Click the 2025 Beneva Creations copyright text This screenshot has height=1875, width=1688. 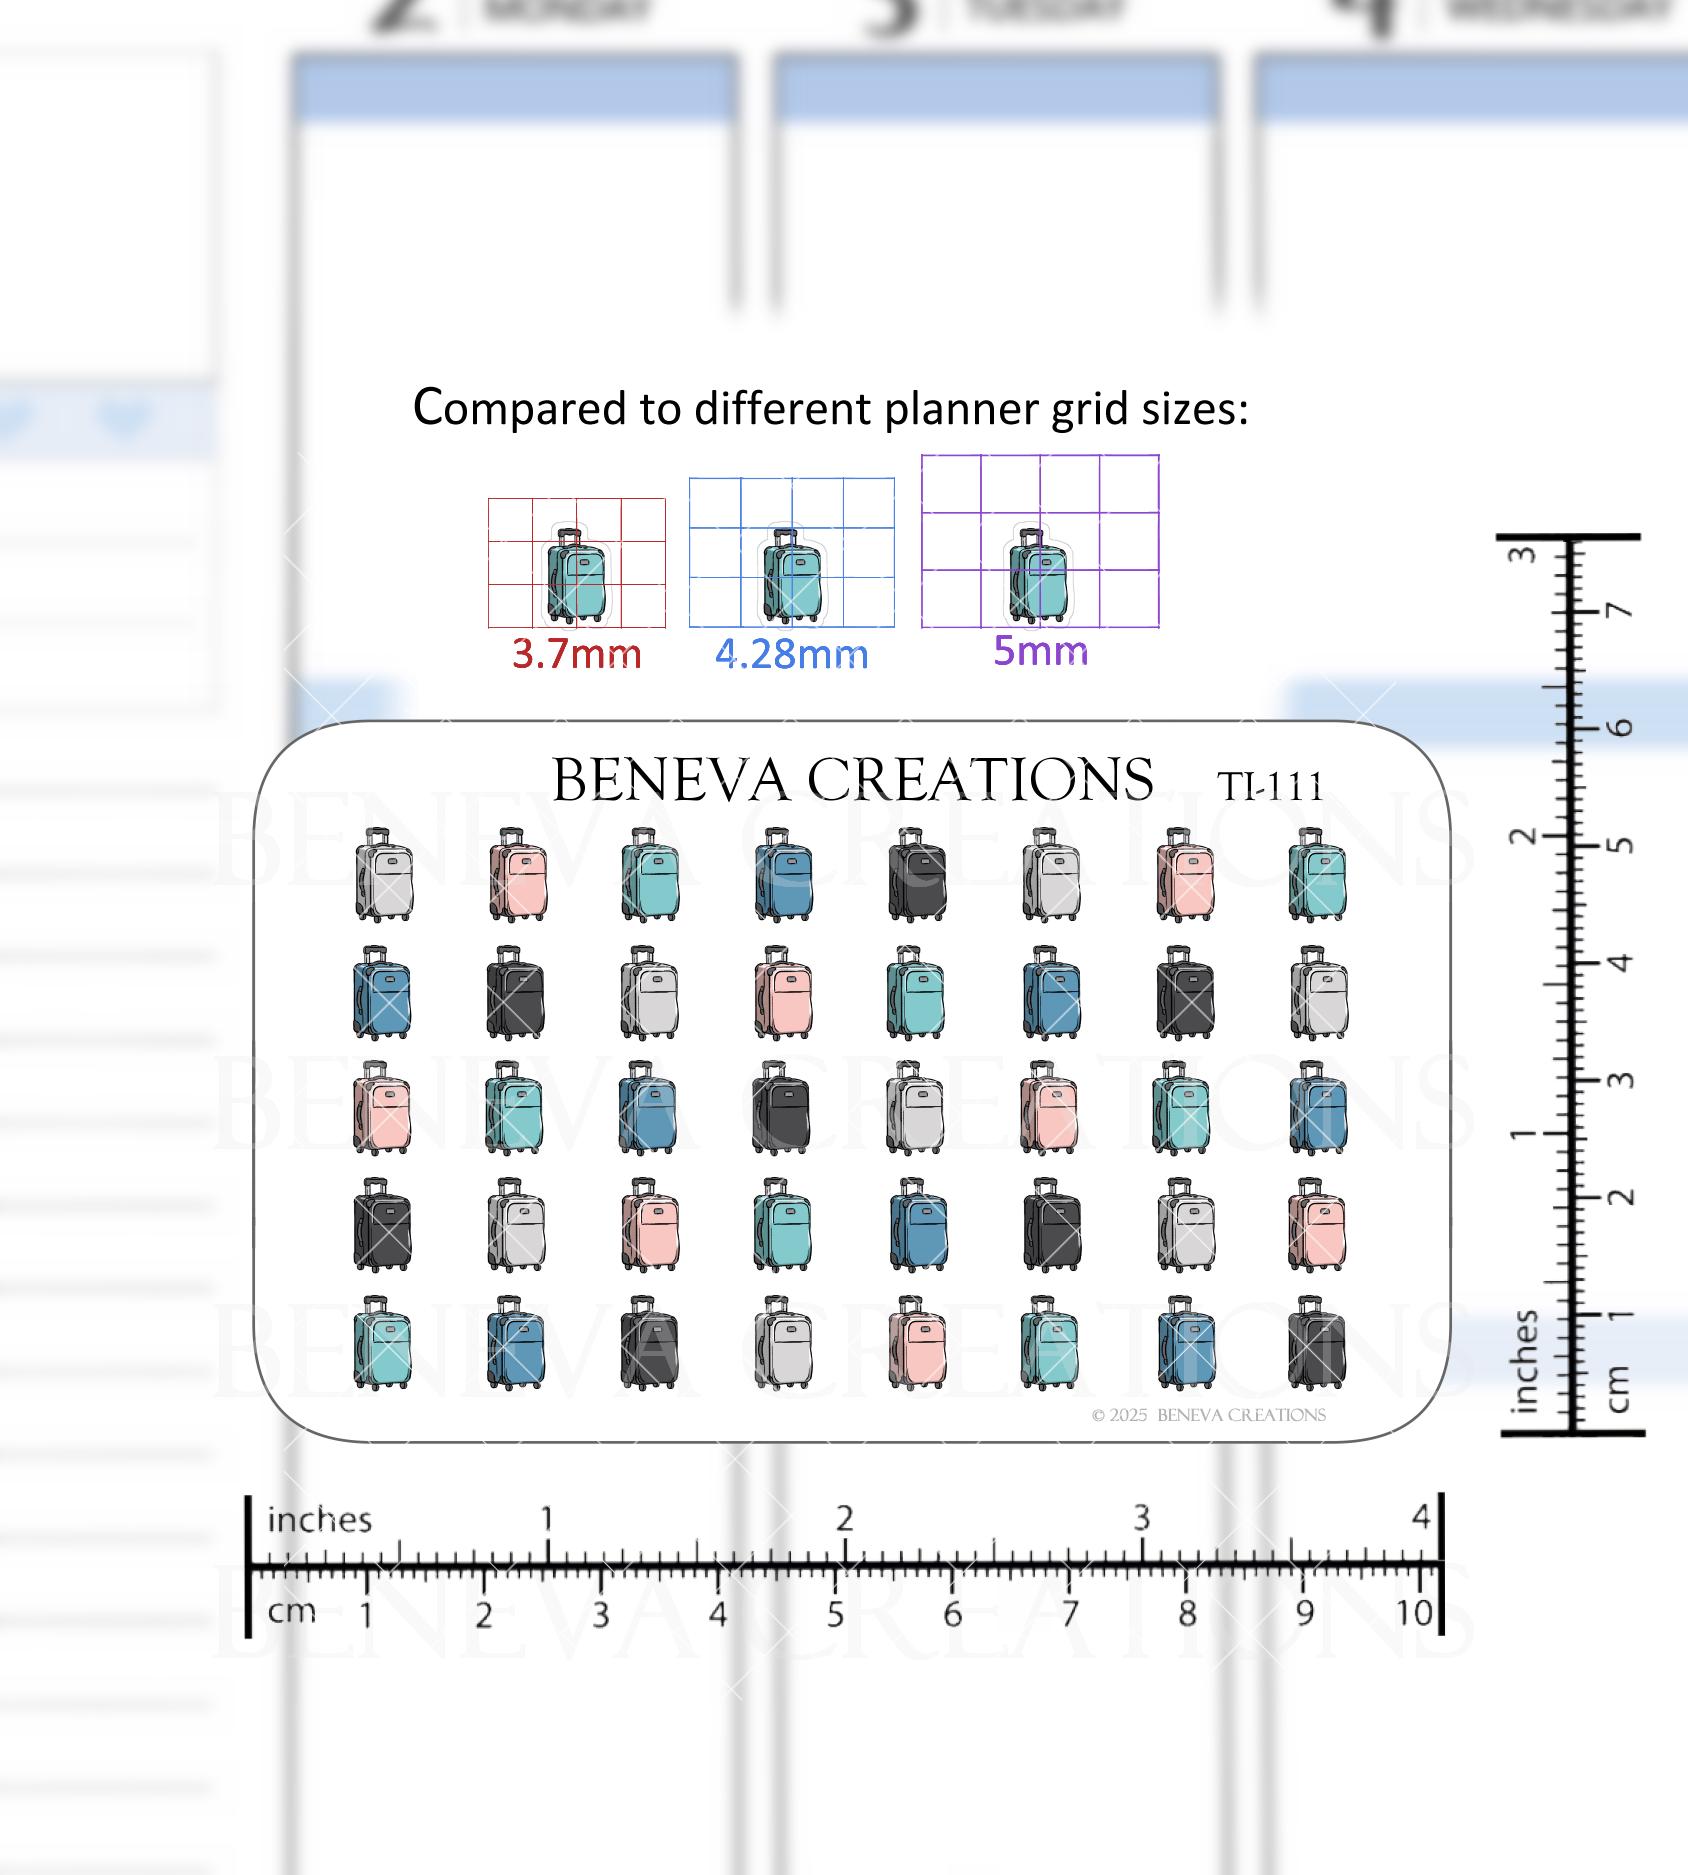pos(1209,1415)
